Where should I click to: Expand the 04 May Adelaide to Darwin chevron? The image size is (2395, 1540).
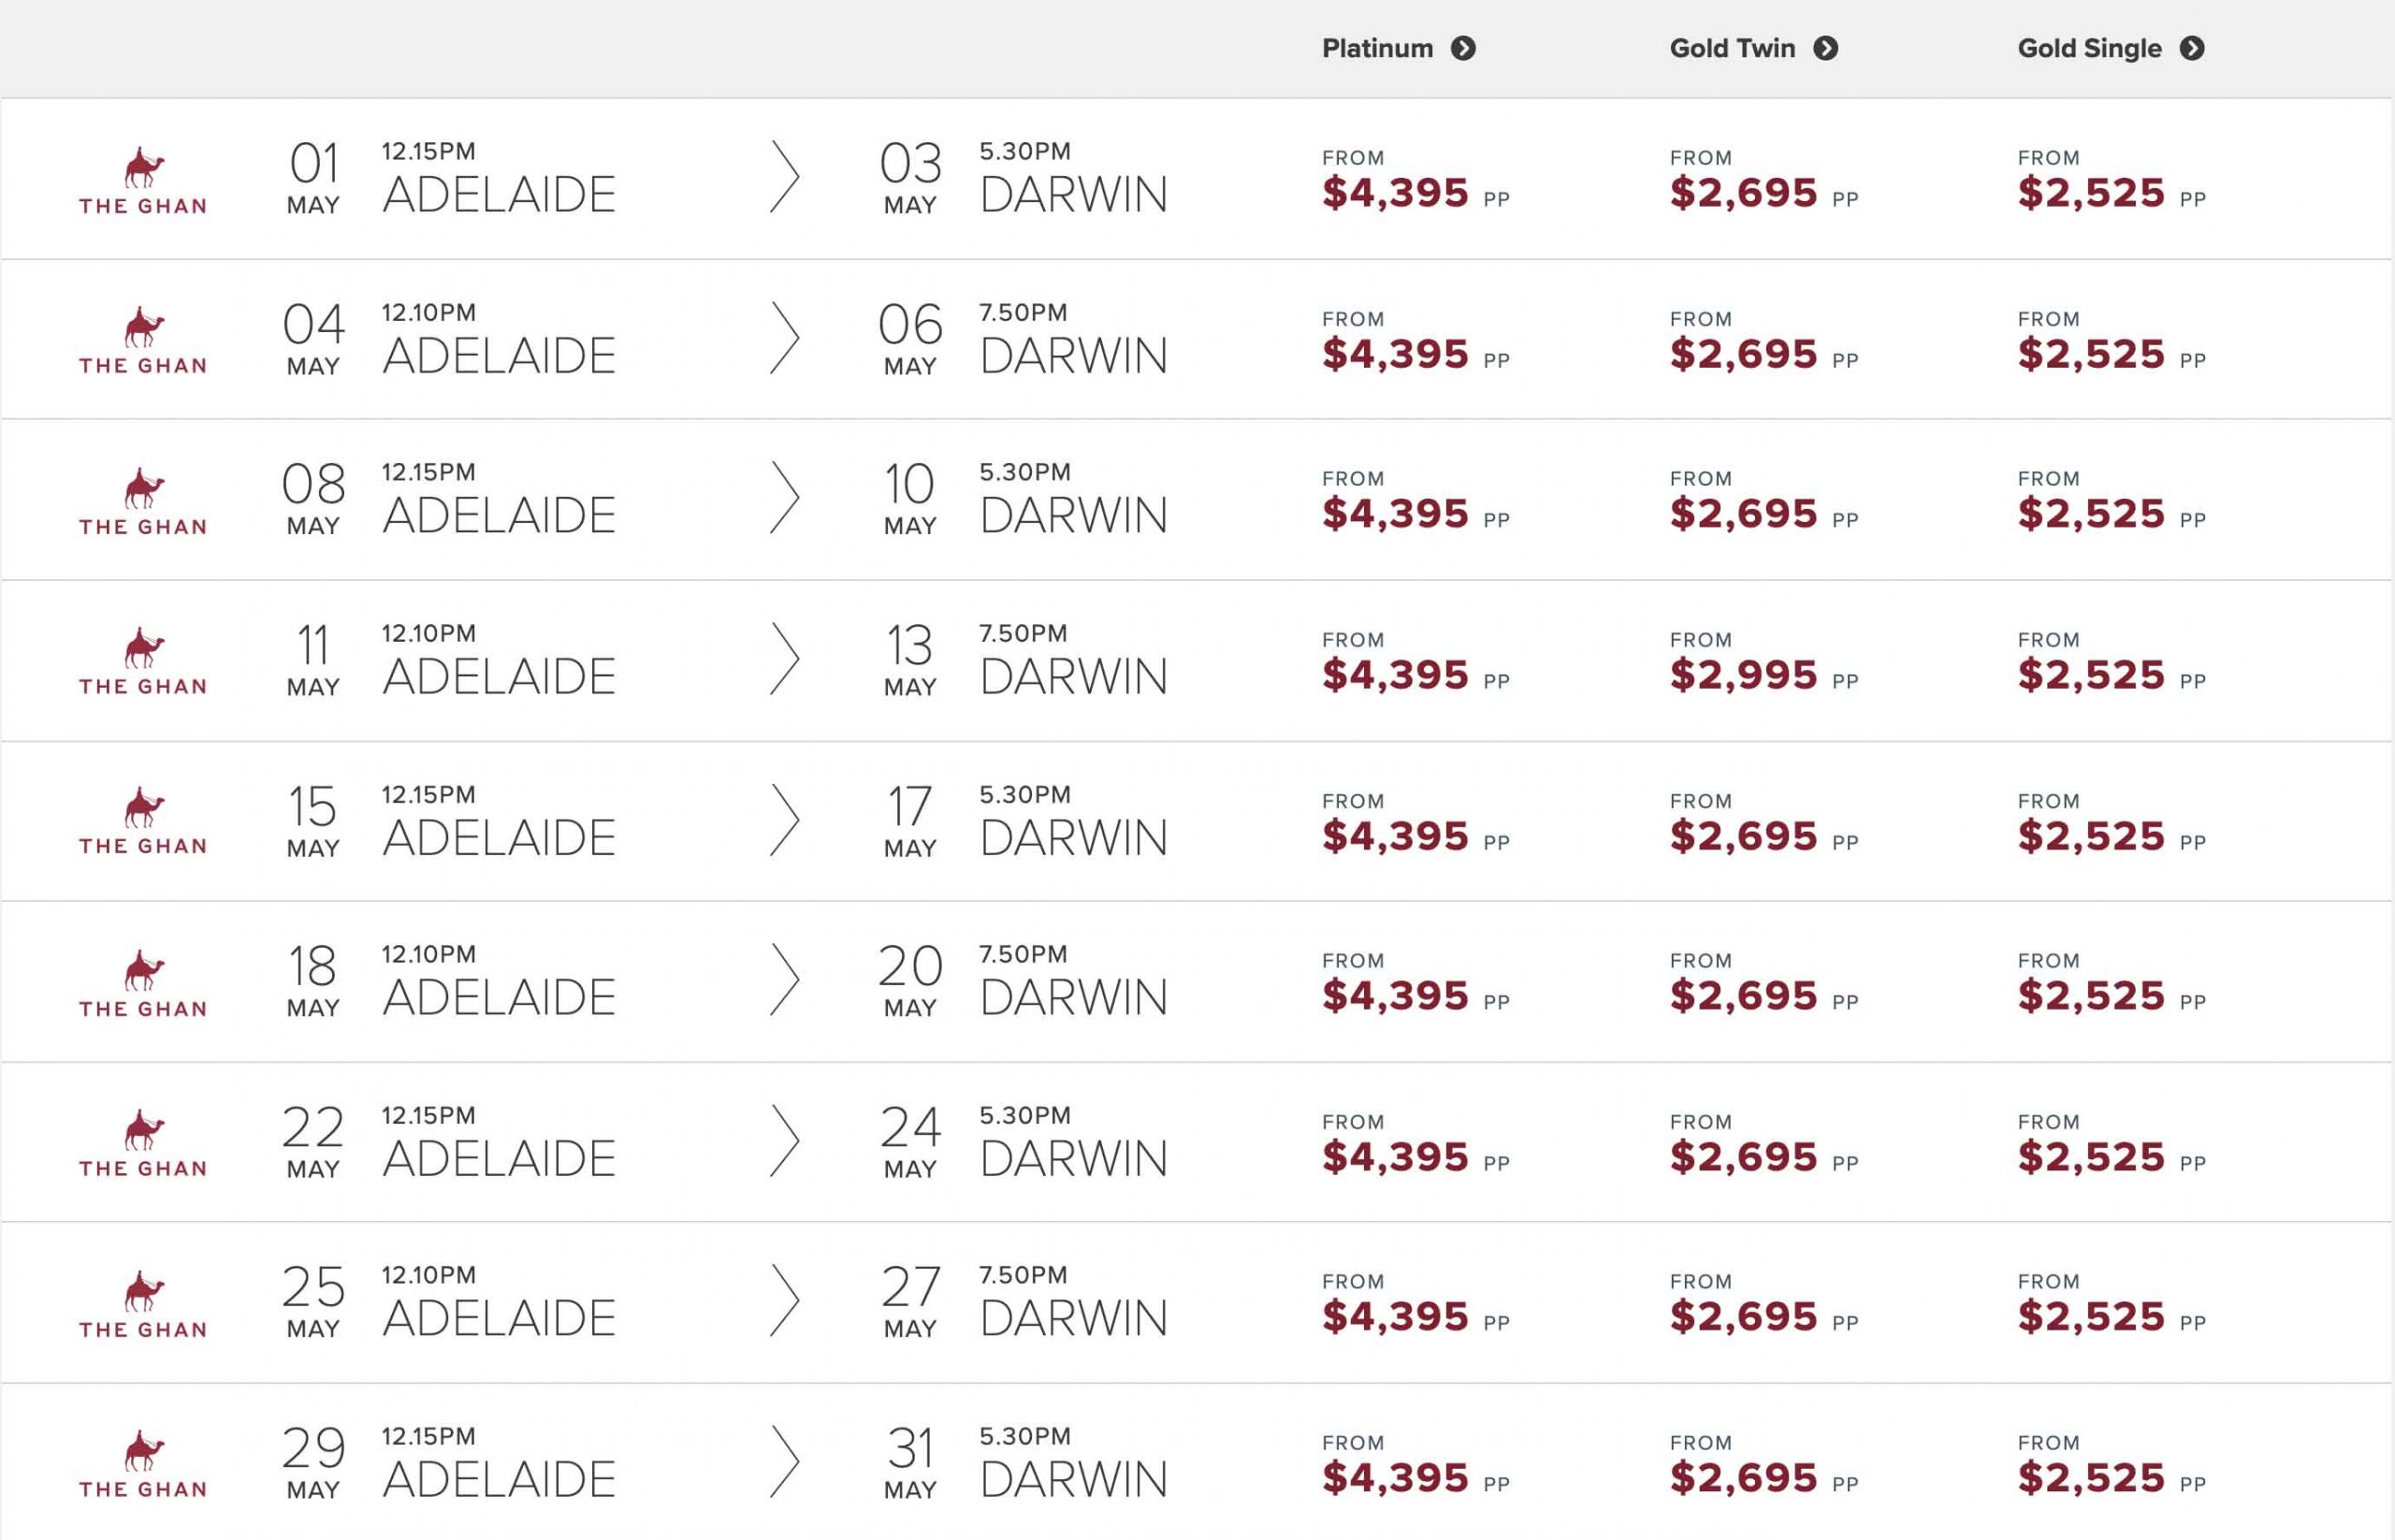784,338
